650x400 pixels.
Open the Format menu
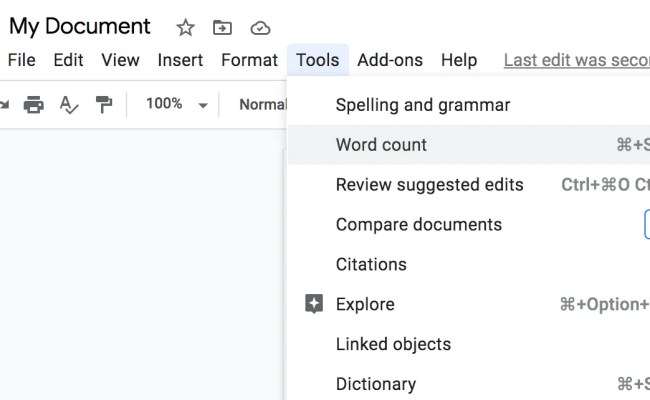tap(249, 60)
